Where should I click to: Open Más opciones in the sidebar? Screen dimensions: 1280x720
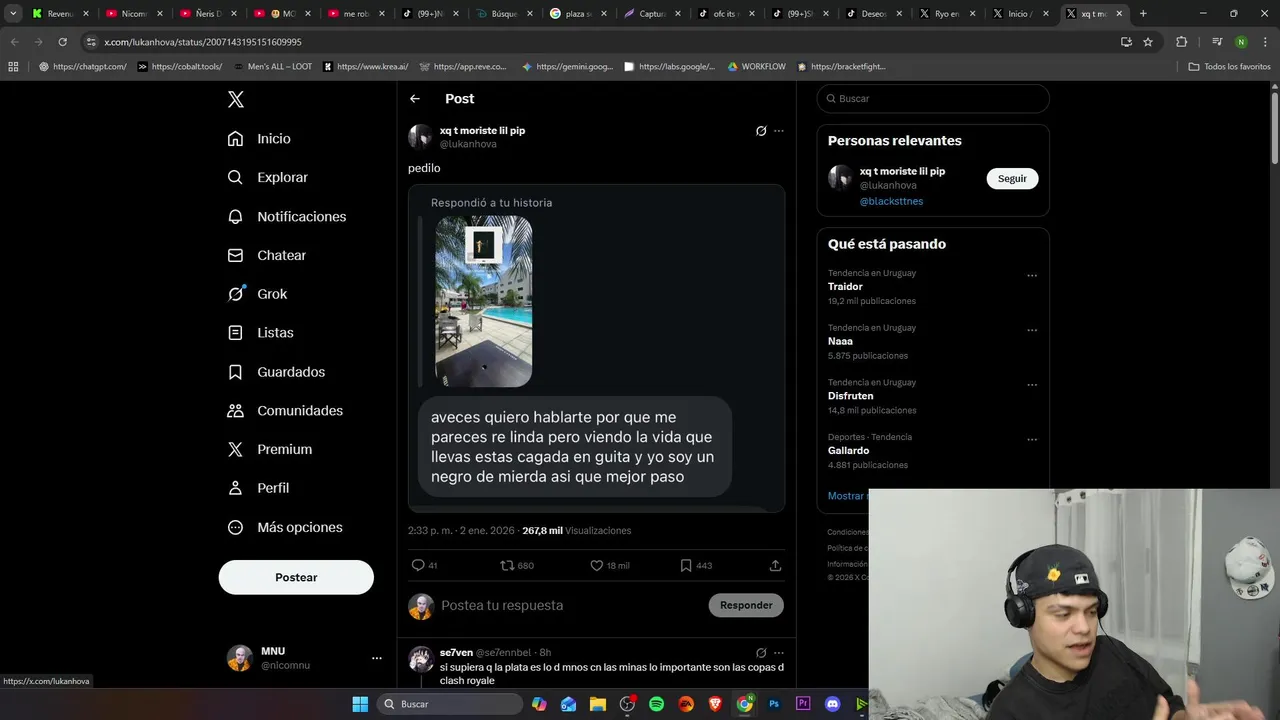pyautogui.click(x=285, y=527)
